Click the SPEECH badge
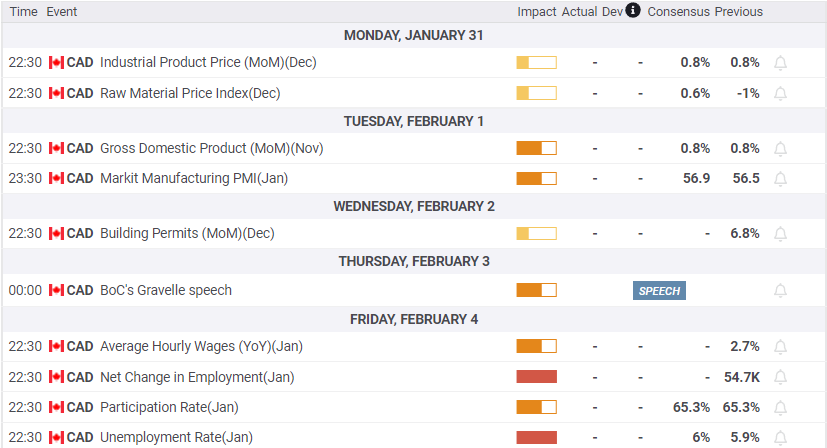827x448 pixels. (659, 291)
